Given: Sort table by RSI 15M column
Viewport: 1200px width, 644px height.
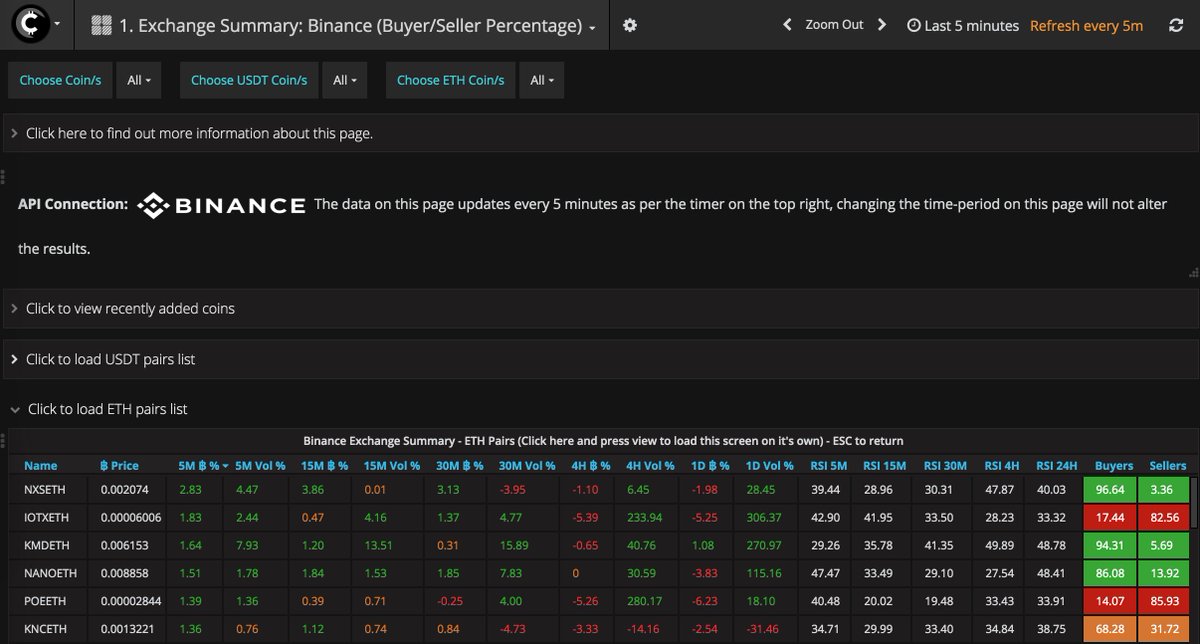Looking at the screenshot, I should [886, 465].
